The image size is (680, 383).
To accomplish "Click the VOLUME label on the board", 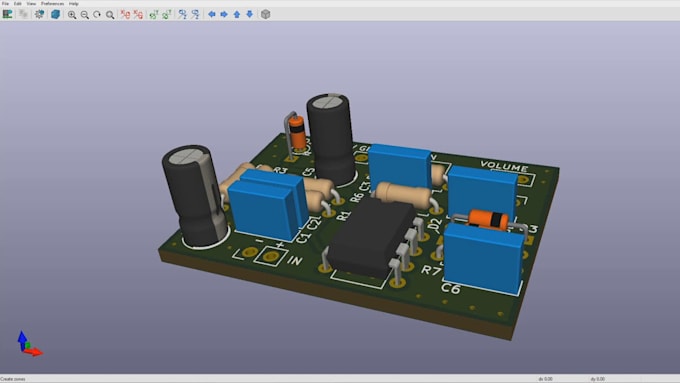I will coord(504,166).
